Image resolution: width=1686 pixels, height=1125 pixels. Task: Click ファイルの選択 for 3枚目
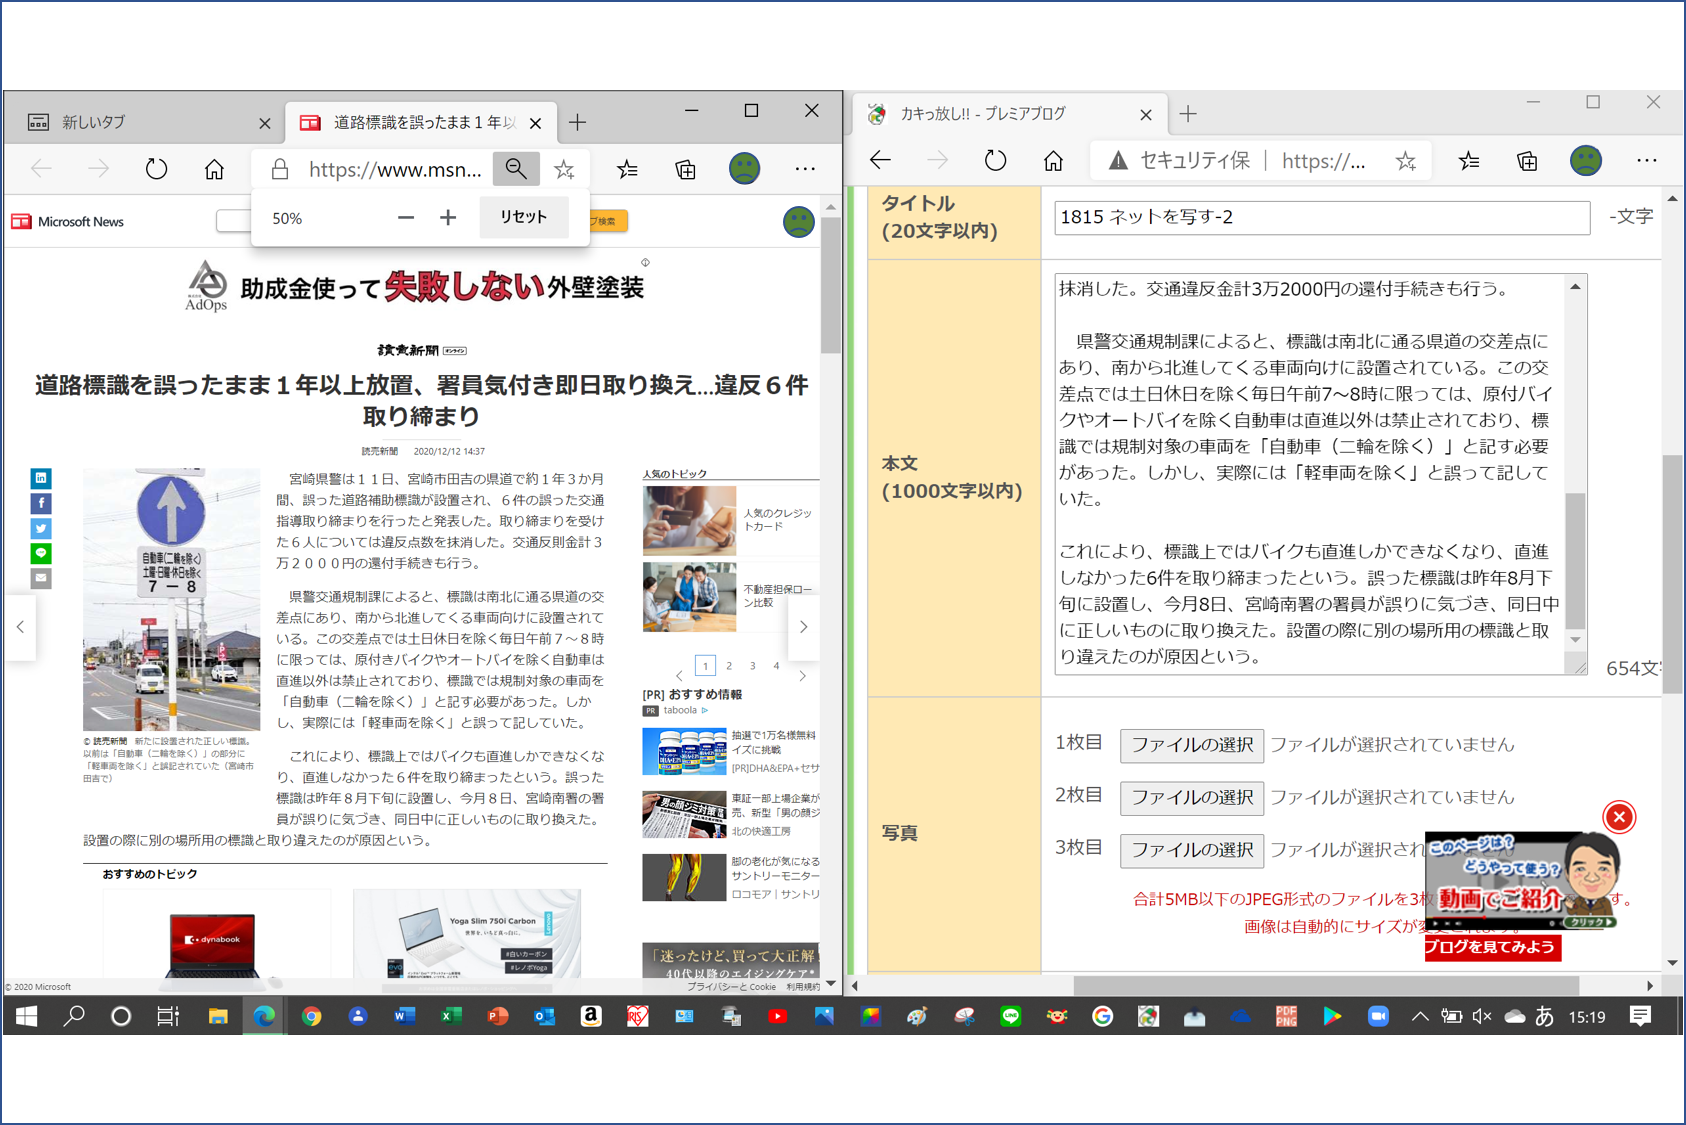click(x=1192, y=850)
